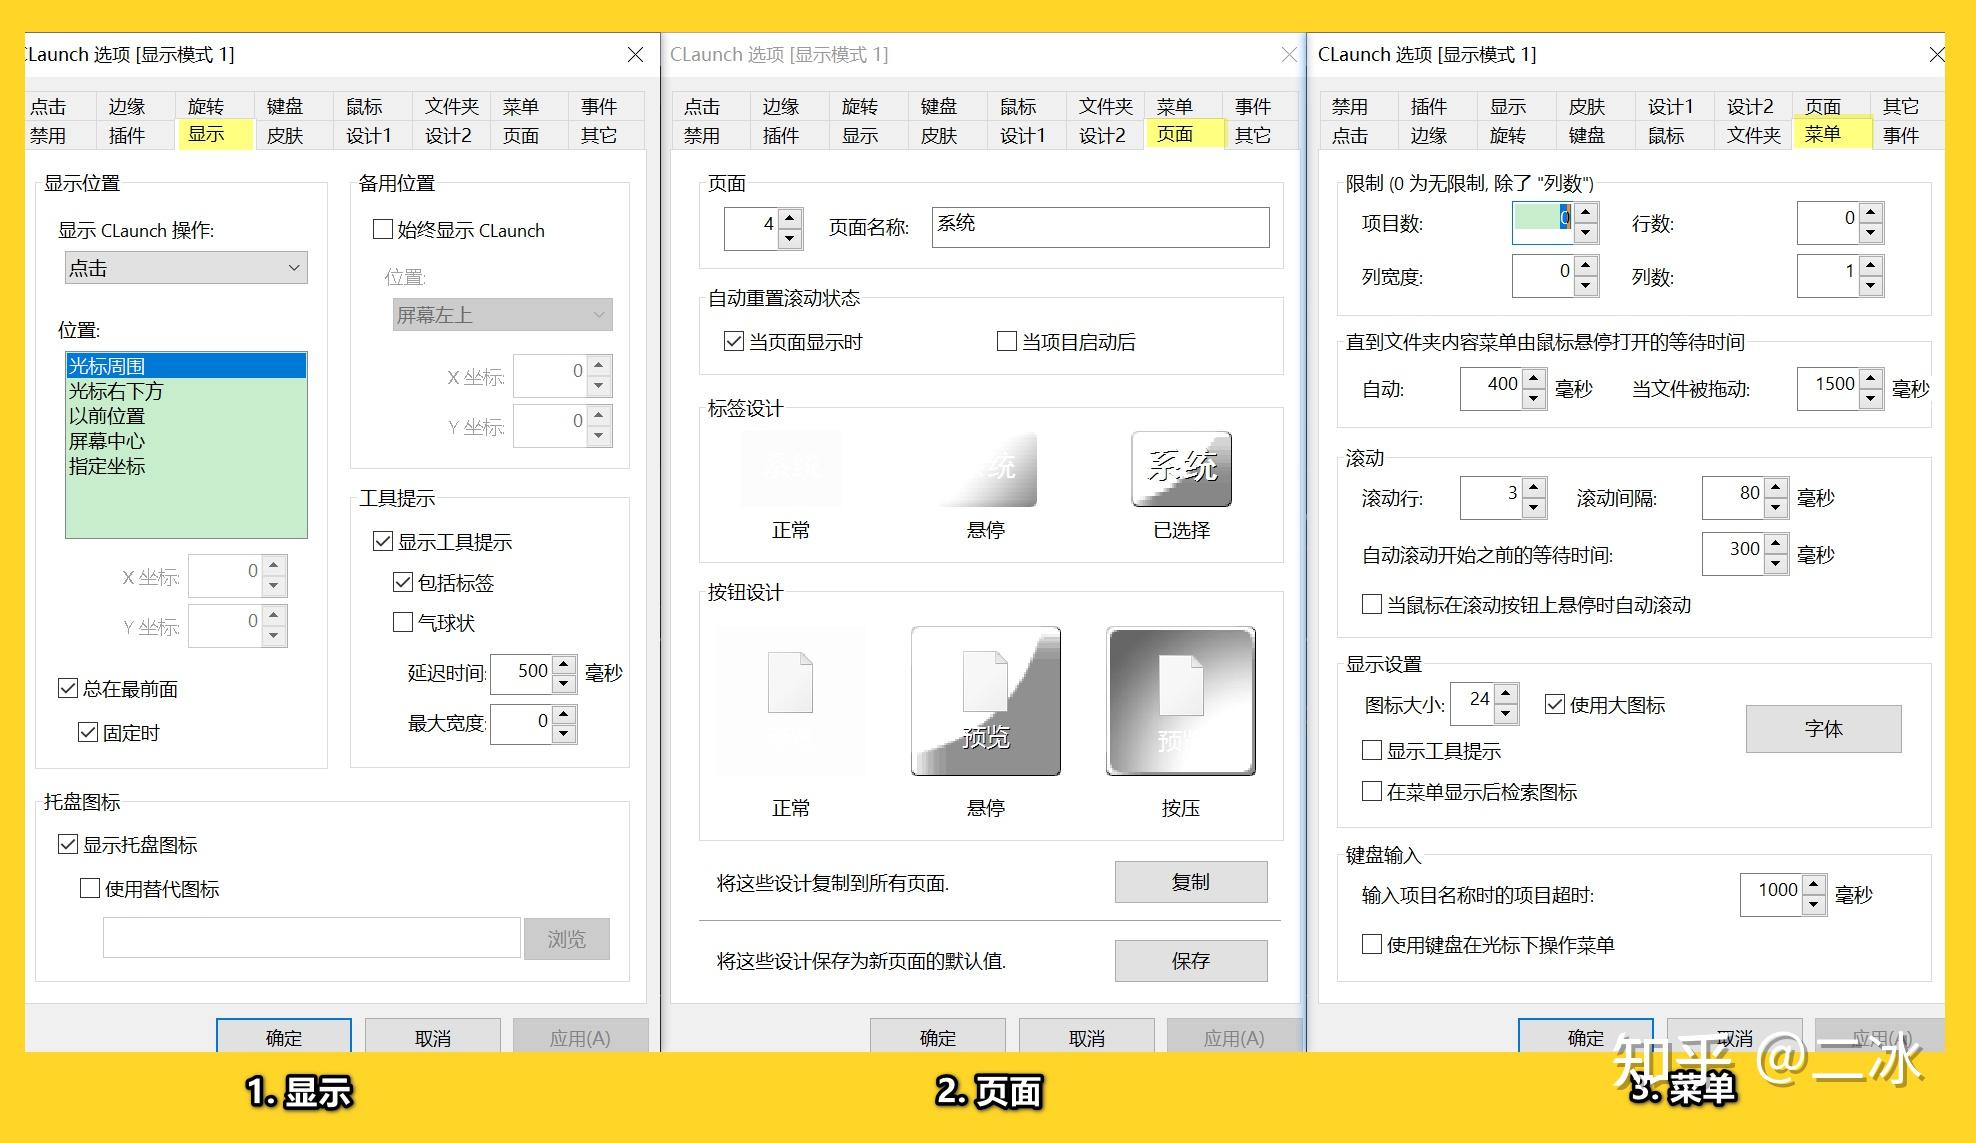Click the 复制 button to copy designs
The image size is (1976, 1143).
pos(1191,882)
